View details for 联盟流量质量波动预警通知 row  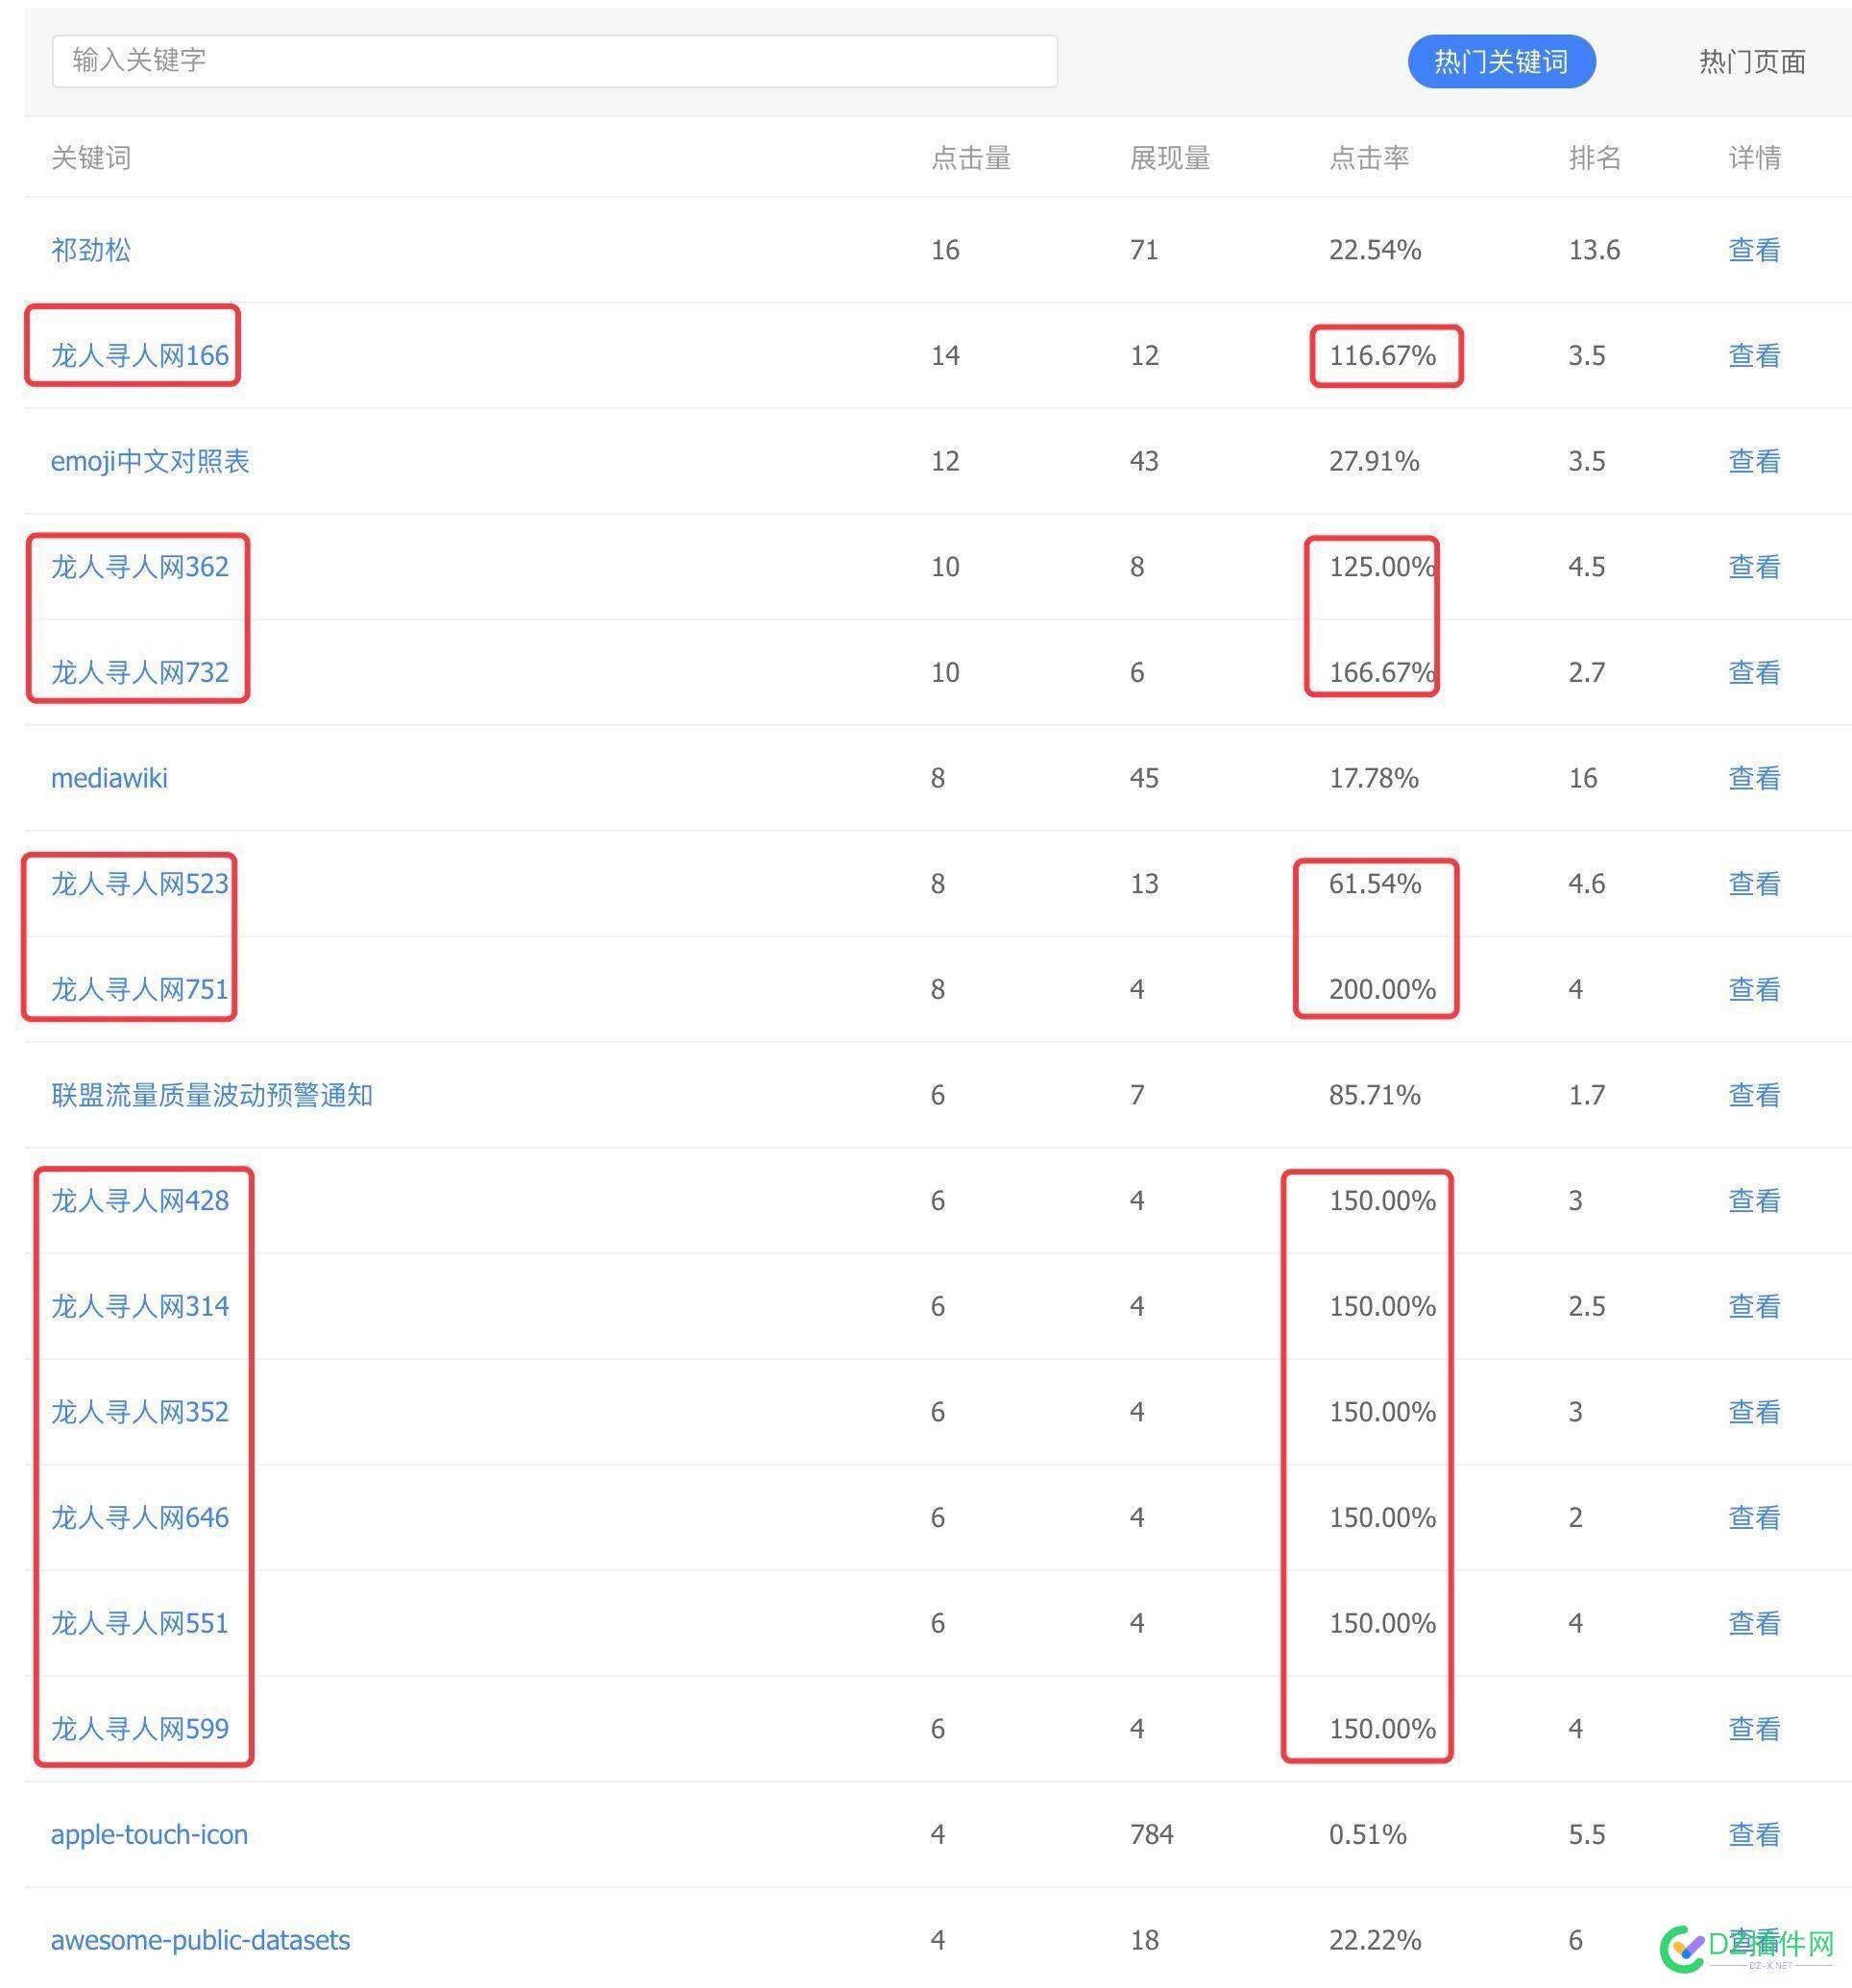pyautogui.click(x=1753, y=1095)
